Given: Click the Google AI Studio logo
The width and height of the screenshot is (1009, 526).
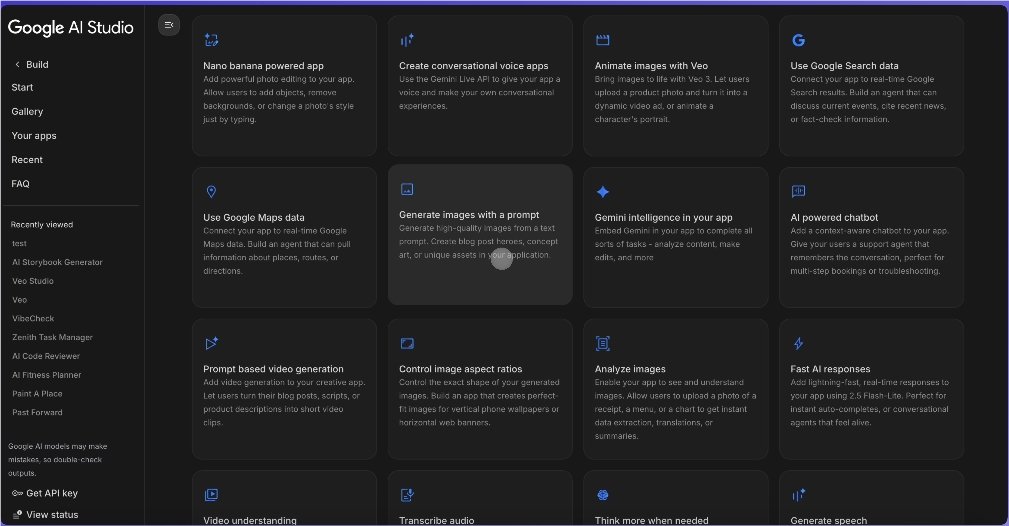Looking at the screenshot, I should tap(71, 28).
